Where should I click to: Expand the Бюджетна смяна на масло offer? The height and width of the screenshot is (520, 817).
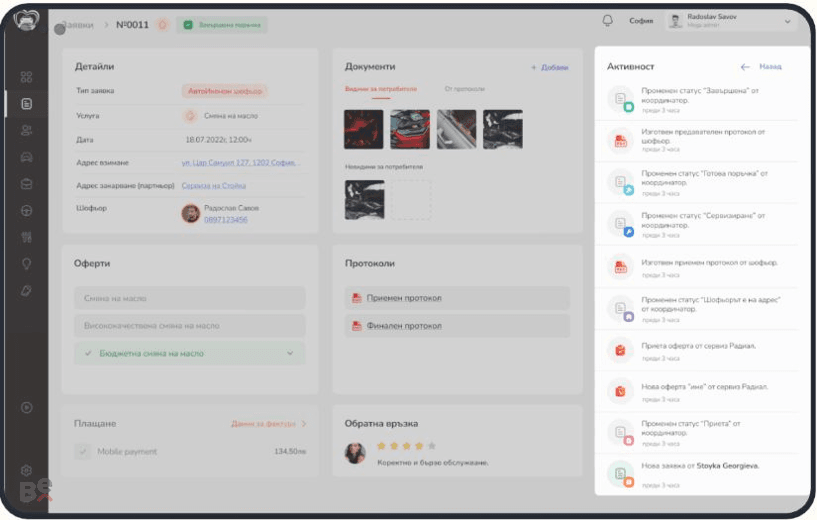click(190, 353)
